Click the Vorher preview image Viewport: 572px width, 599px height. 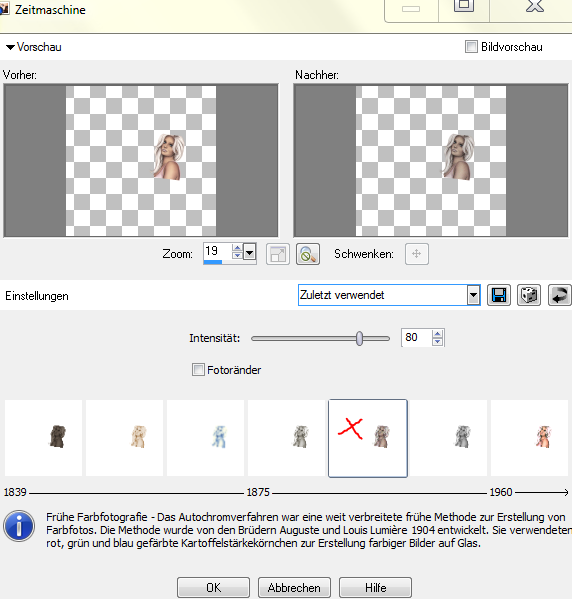(x=141, y=160)
